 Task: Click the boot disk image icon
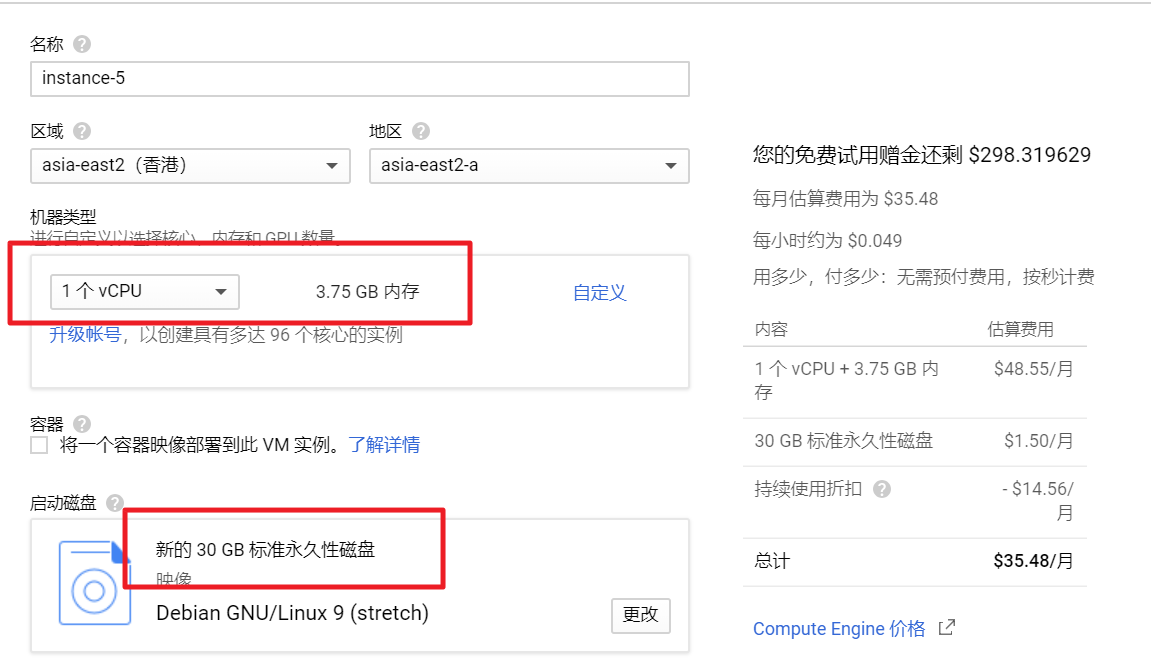coord(94,583)
